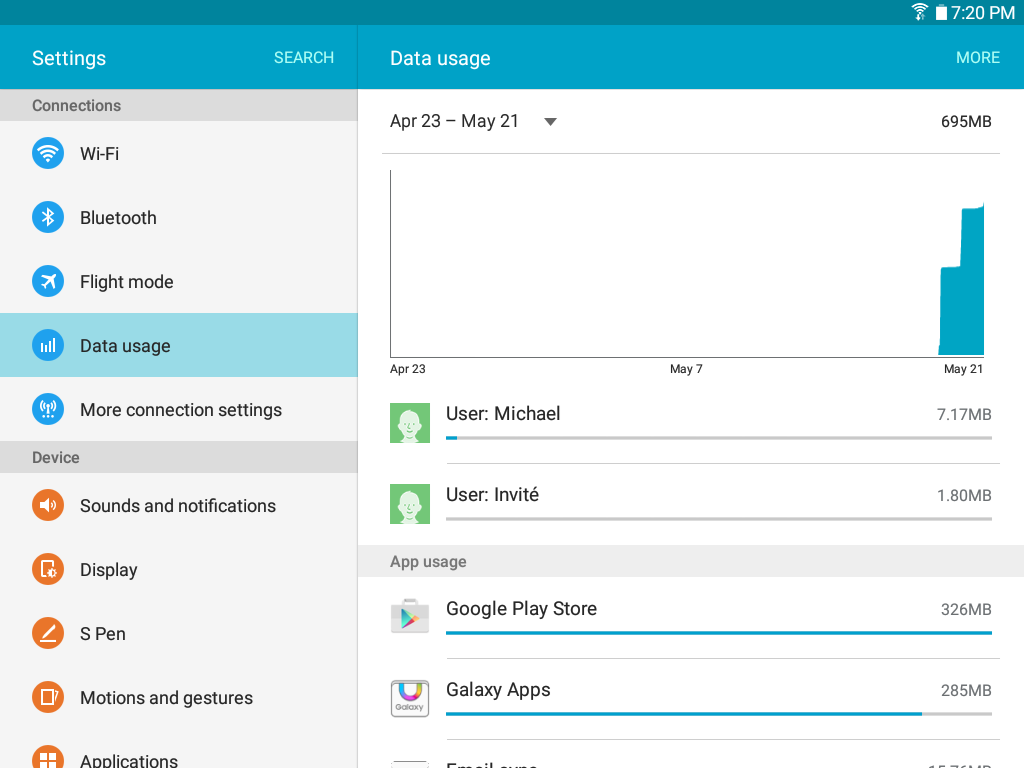Image resolution: width=1024 pixels, height=768 pixels.
Task: Tap the Galaxy Apps app icon
Action: click(409, 698)
